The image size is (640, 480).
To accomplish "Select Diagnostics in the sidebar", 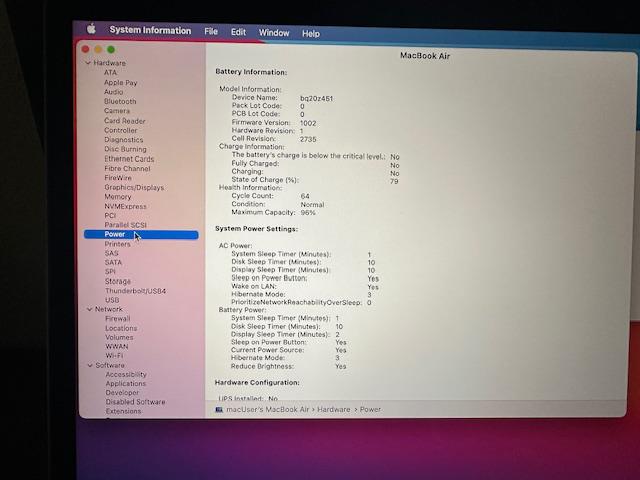I will (124, 140).
